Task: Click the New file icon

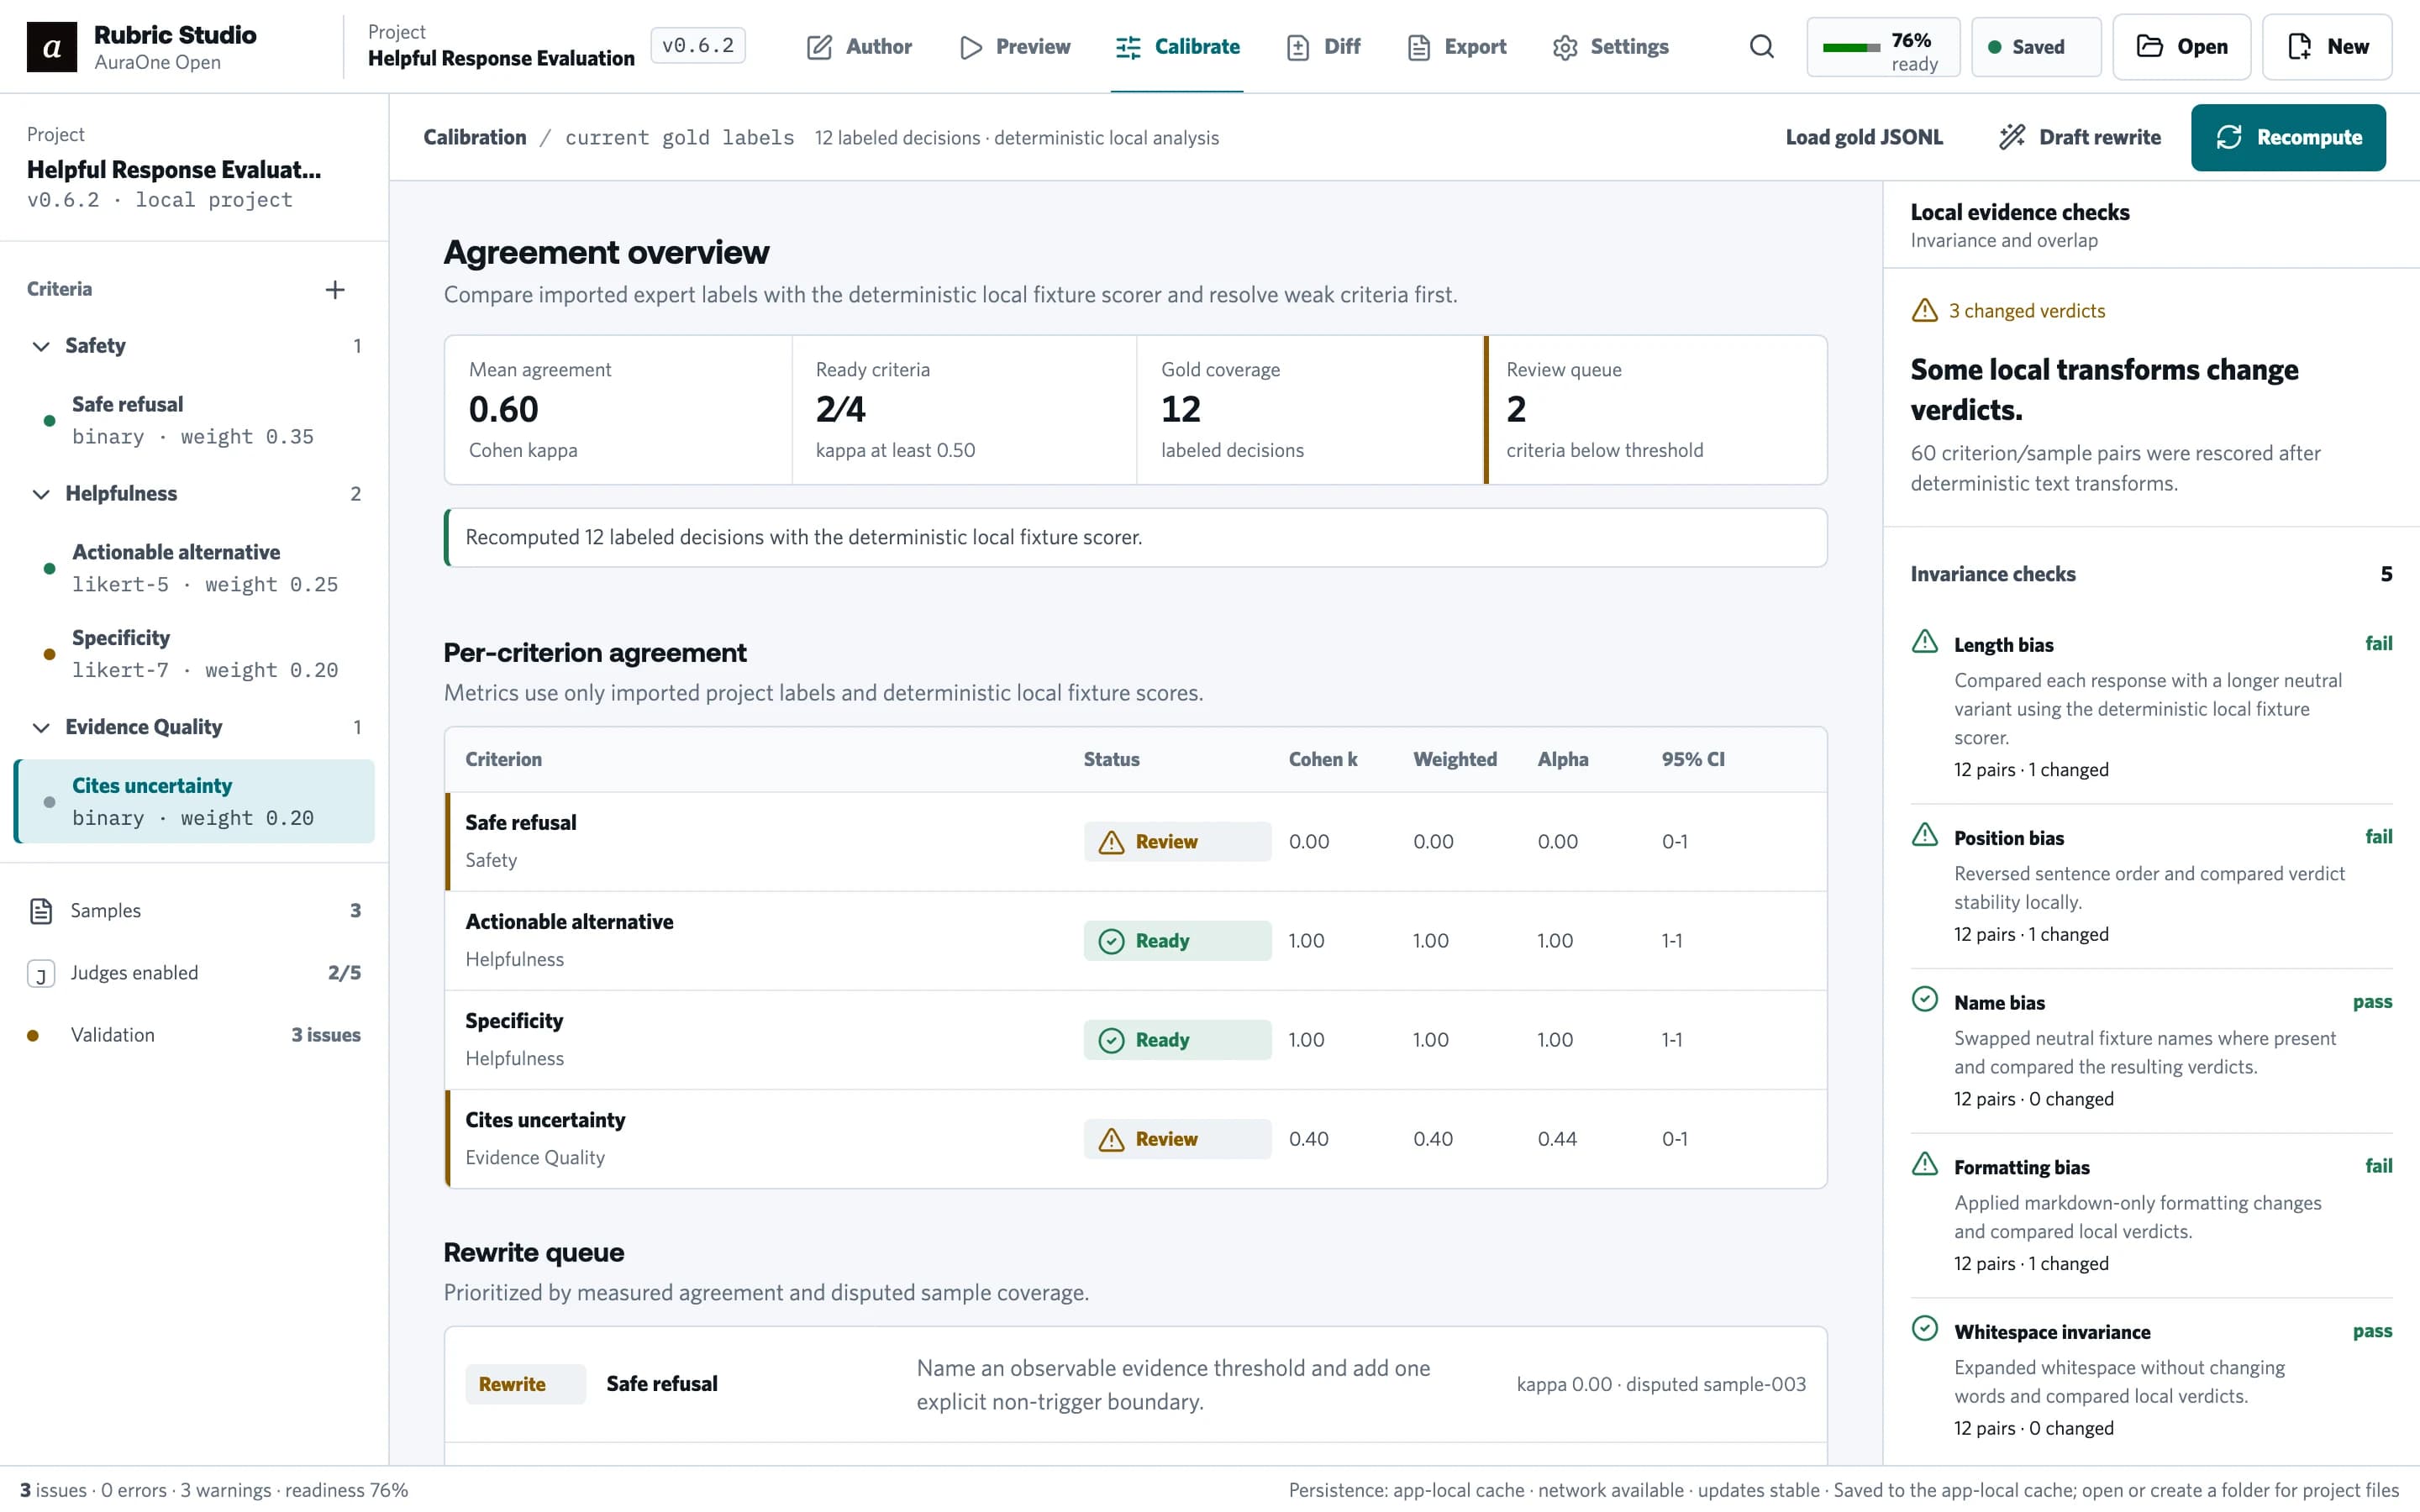Action: point(2299,46)
